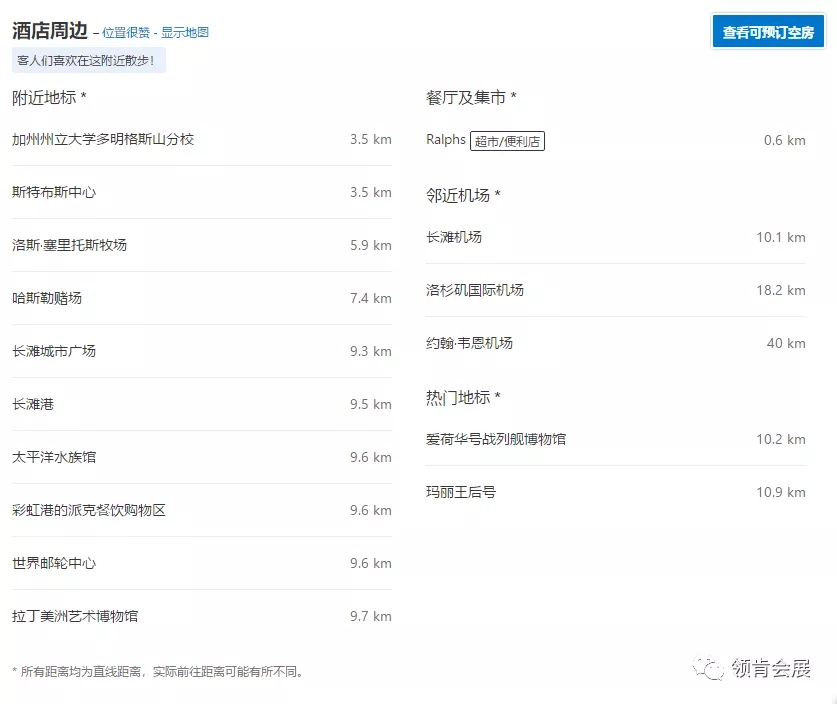Viewport: 837px width, 704px height.
Task: Click the 拉丁美洲艺术博物馆 entry
Action: point(75,616)
